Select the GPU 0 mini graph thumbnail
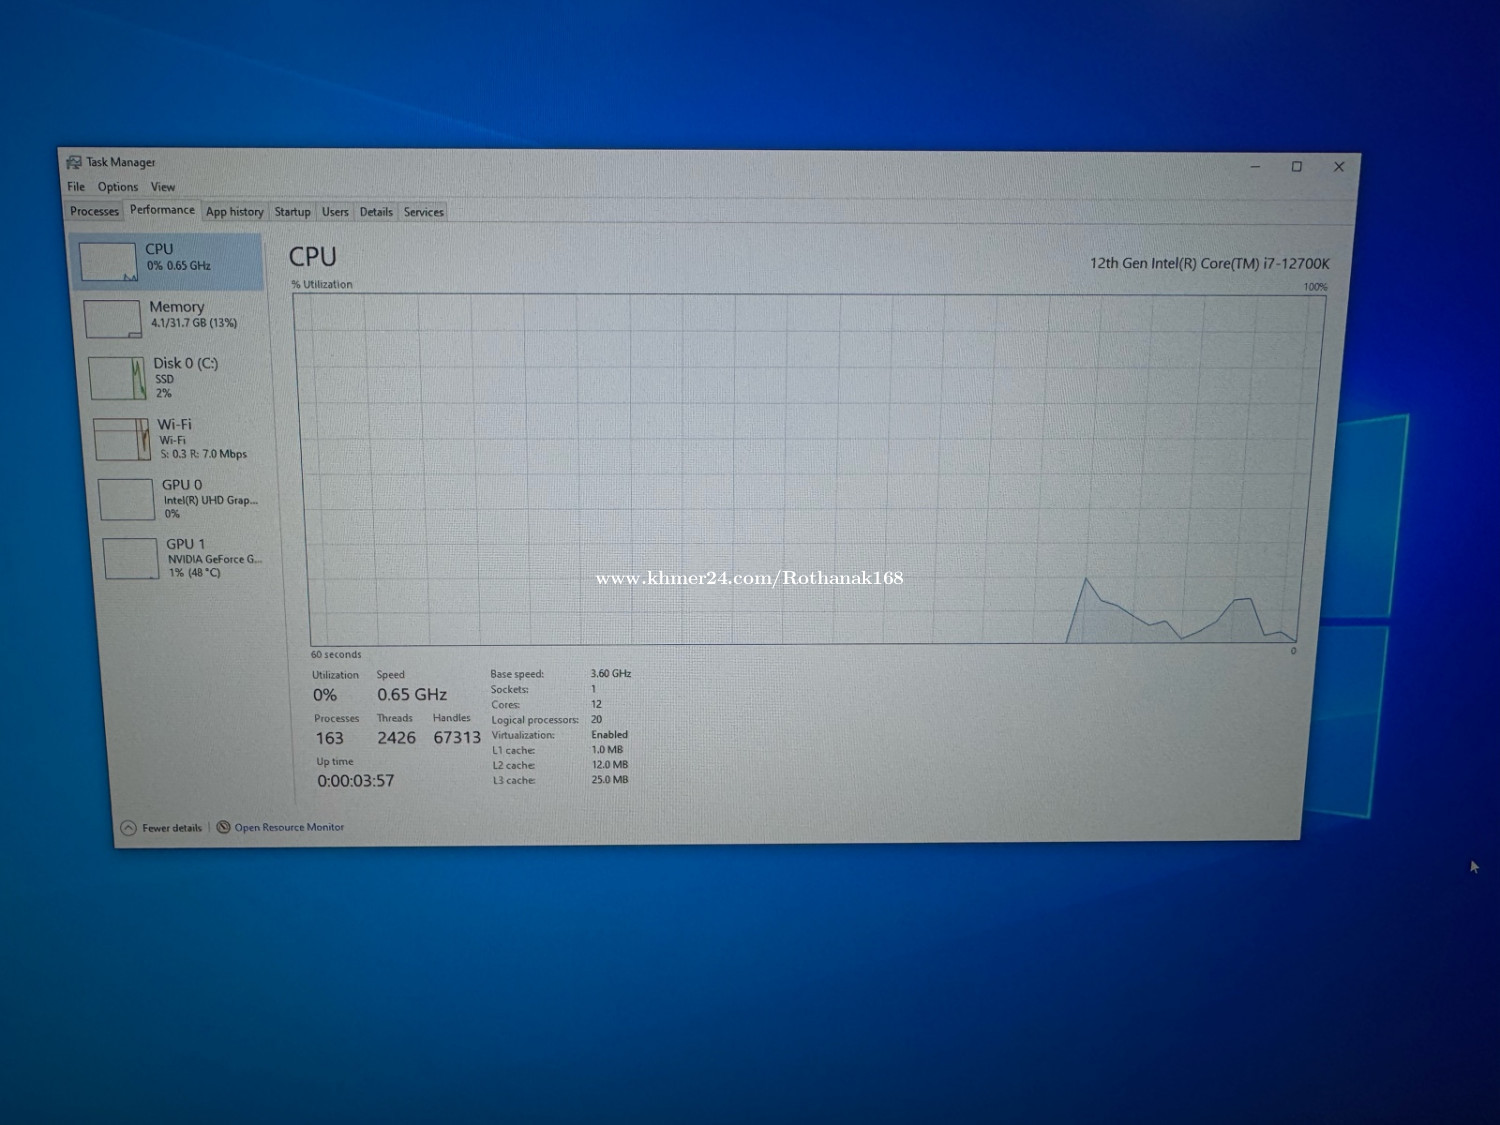1500x1125 pixels. click(126, 499)
